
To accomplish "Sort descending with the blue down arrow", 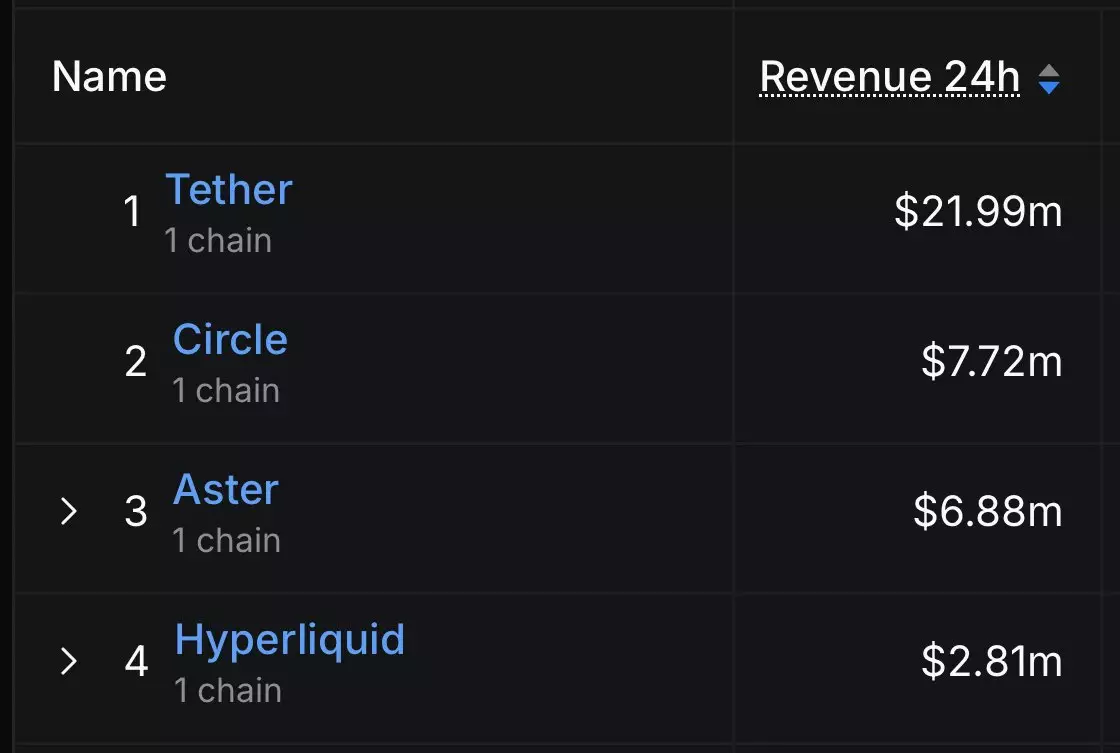I will 1049,87.
